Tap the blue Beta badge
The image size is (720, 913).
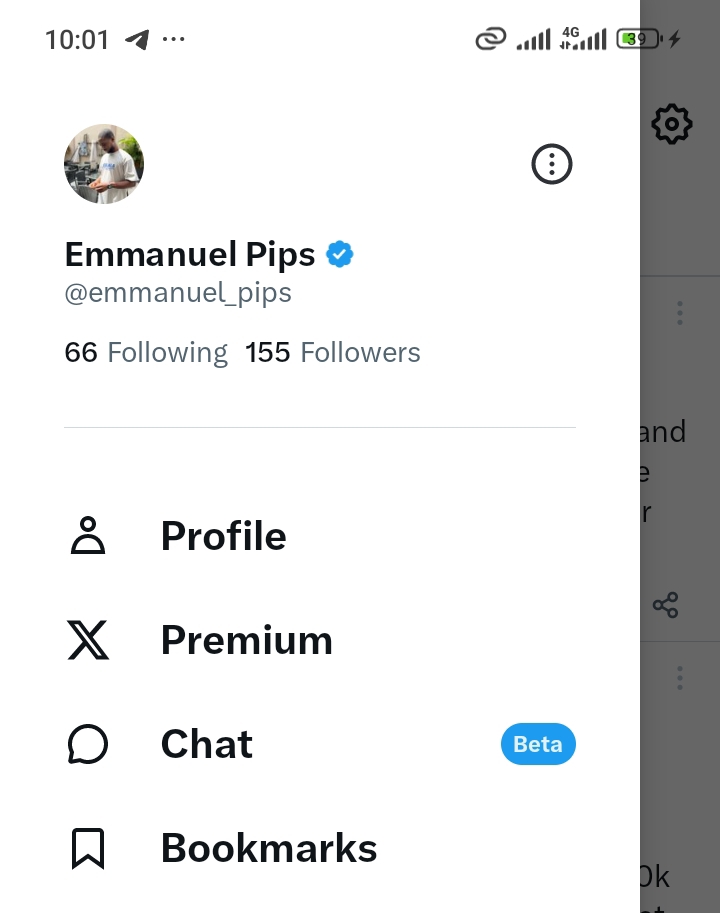click(x=538, y=744)
